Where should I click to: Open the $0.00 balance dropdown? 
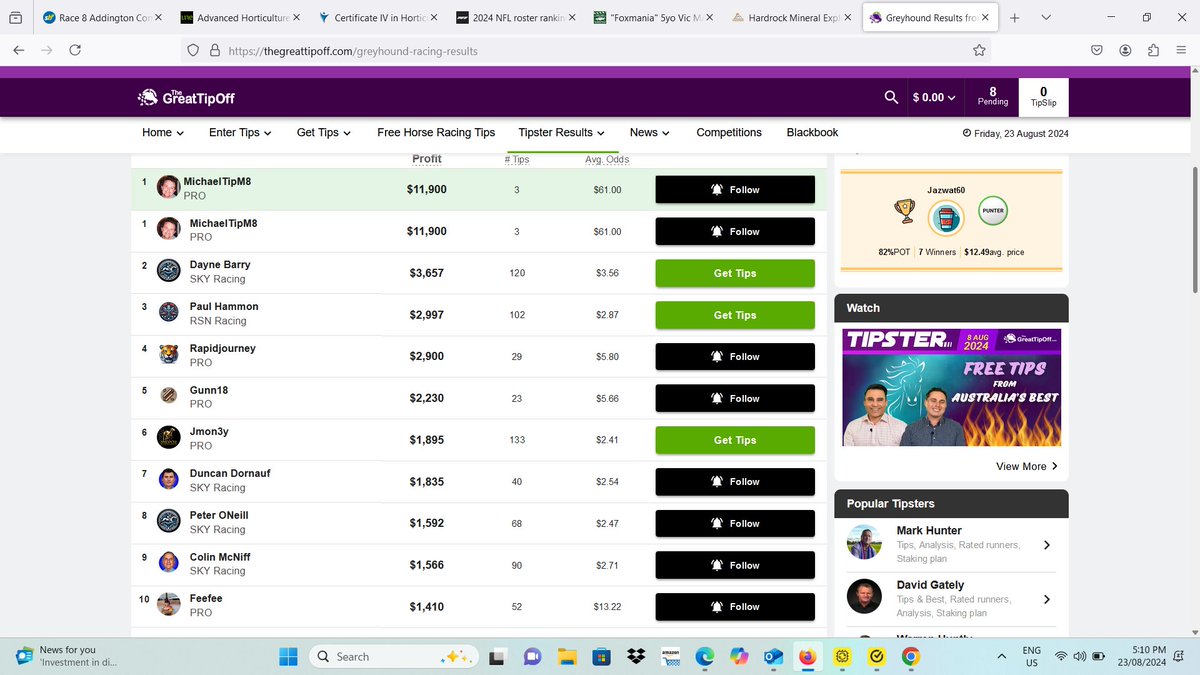pyautogui.click(x=933, y=98)
